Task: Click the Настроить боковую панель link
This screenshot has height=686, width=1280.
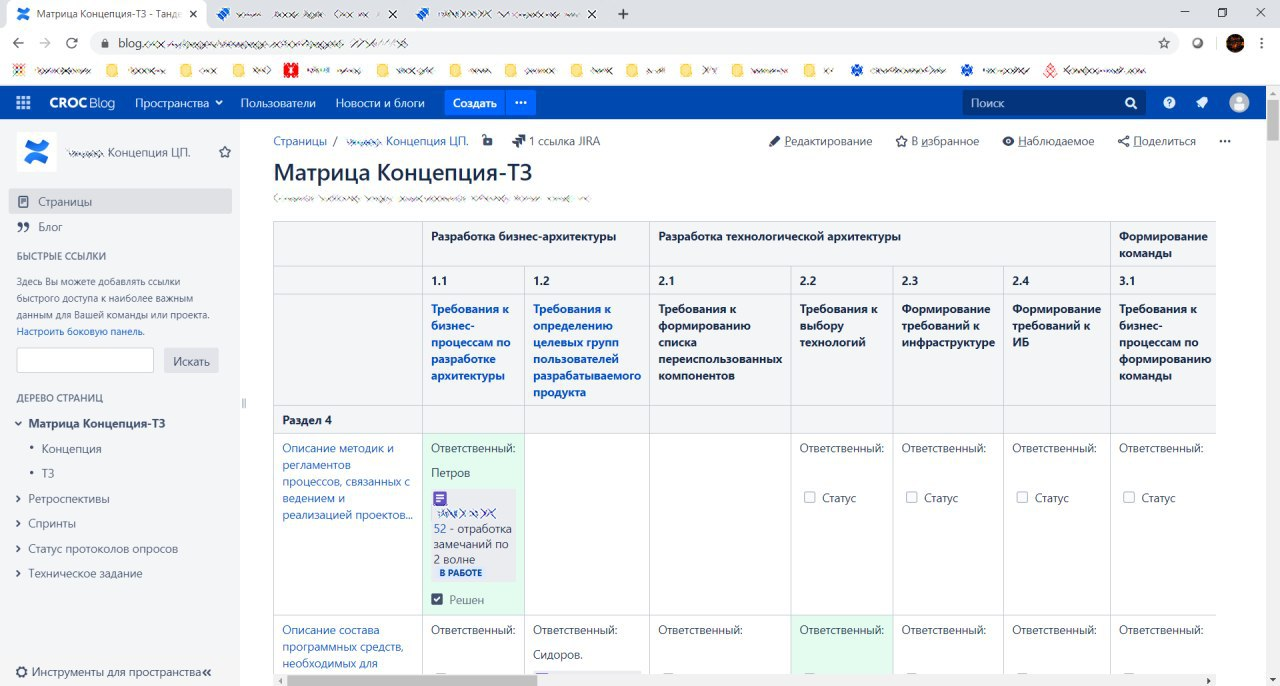Action: 81,331
